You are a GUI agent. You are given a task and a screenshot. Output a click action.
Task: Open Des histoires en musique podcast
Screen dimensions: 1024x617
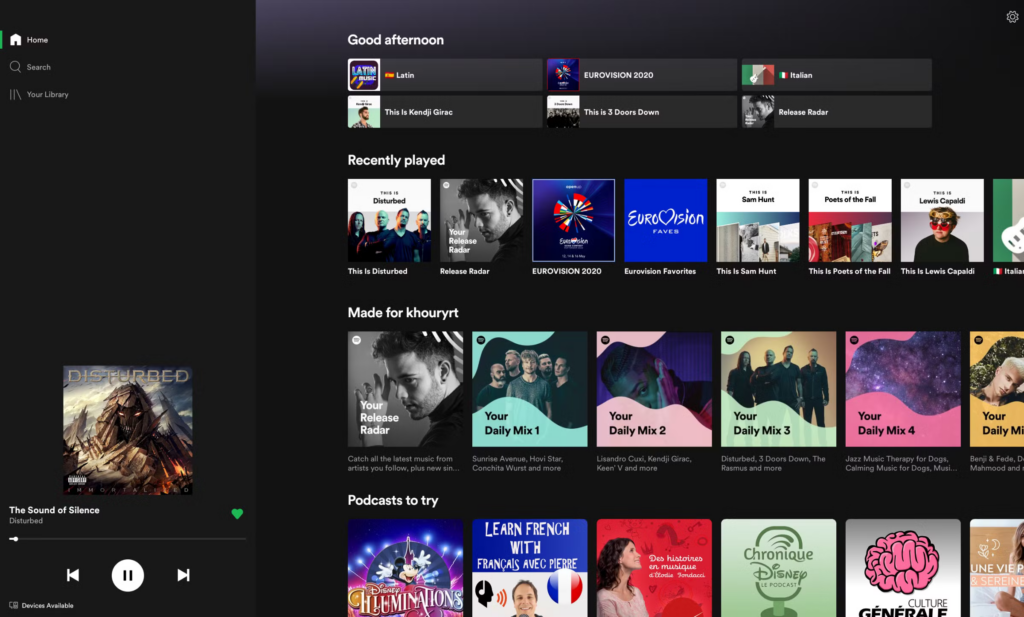pos(654,568)
